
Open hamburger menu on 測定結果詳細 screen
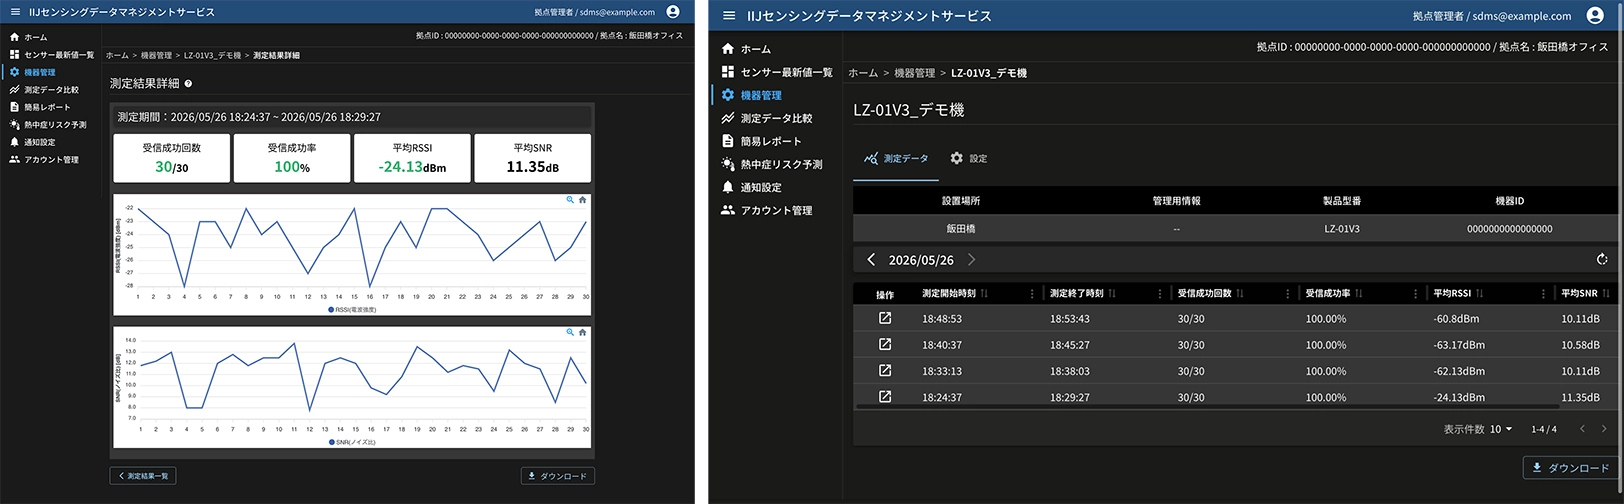[14, 12]
